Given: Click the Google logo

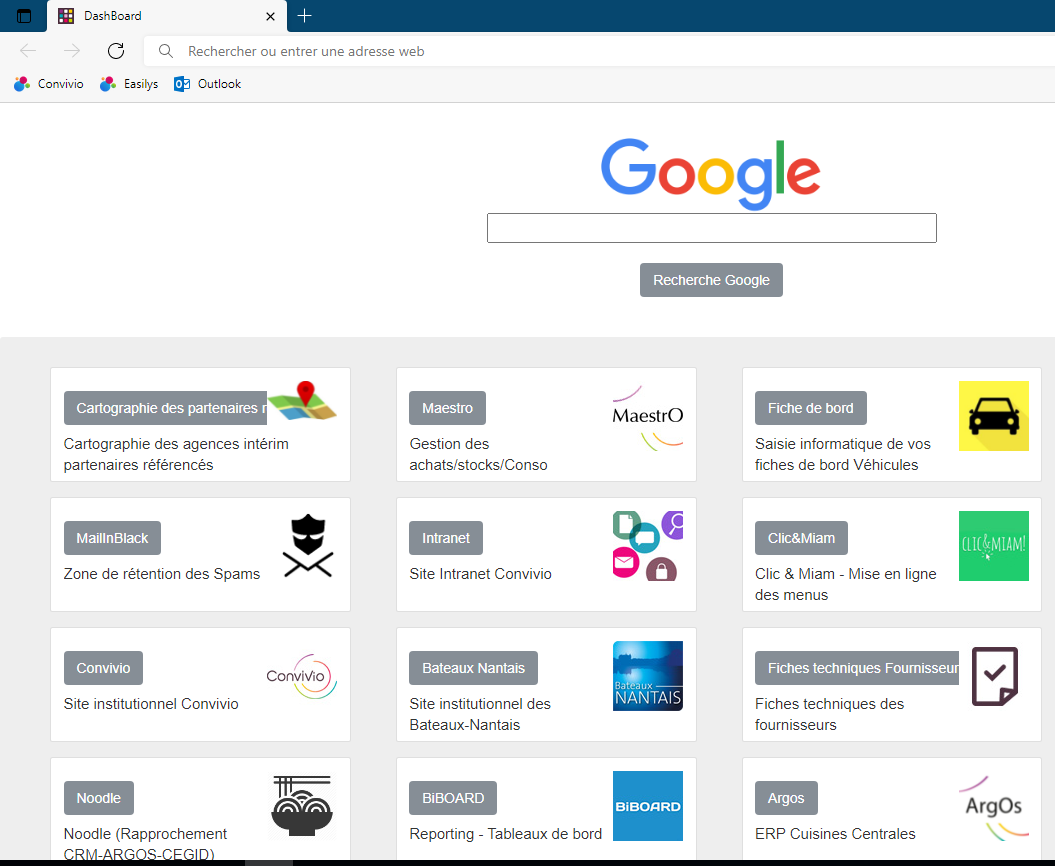Looking at the screenshot, I should (711, 174).
